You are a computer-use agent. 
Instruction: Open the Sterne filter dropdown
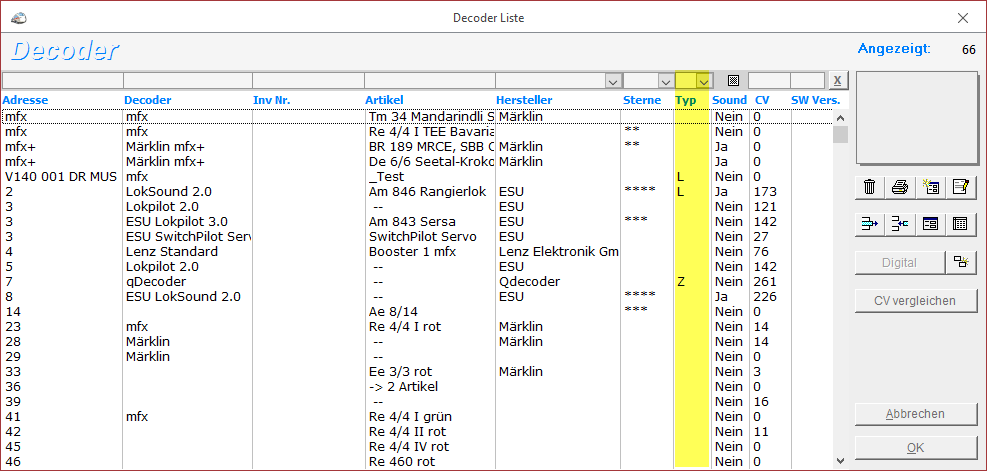pyautogui.click(x=665, y=81)
